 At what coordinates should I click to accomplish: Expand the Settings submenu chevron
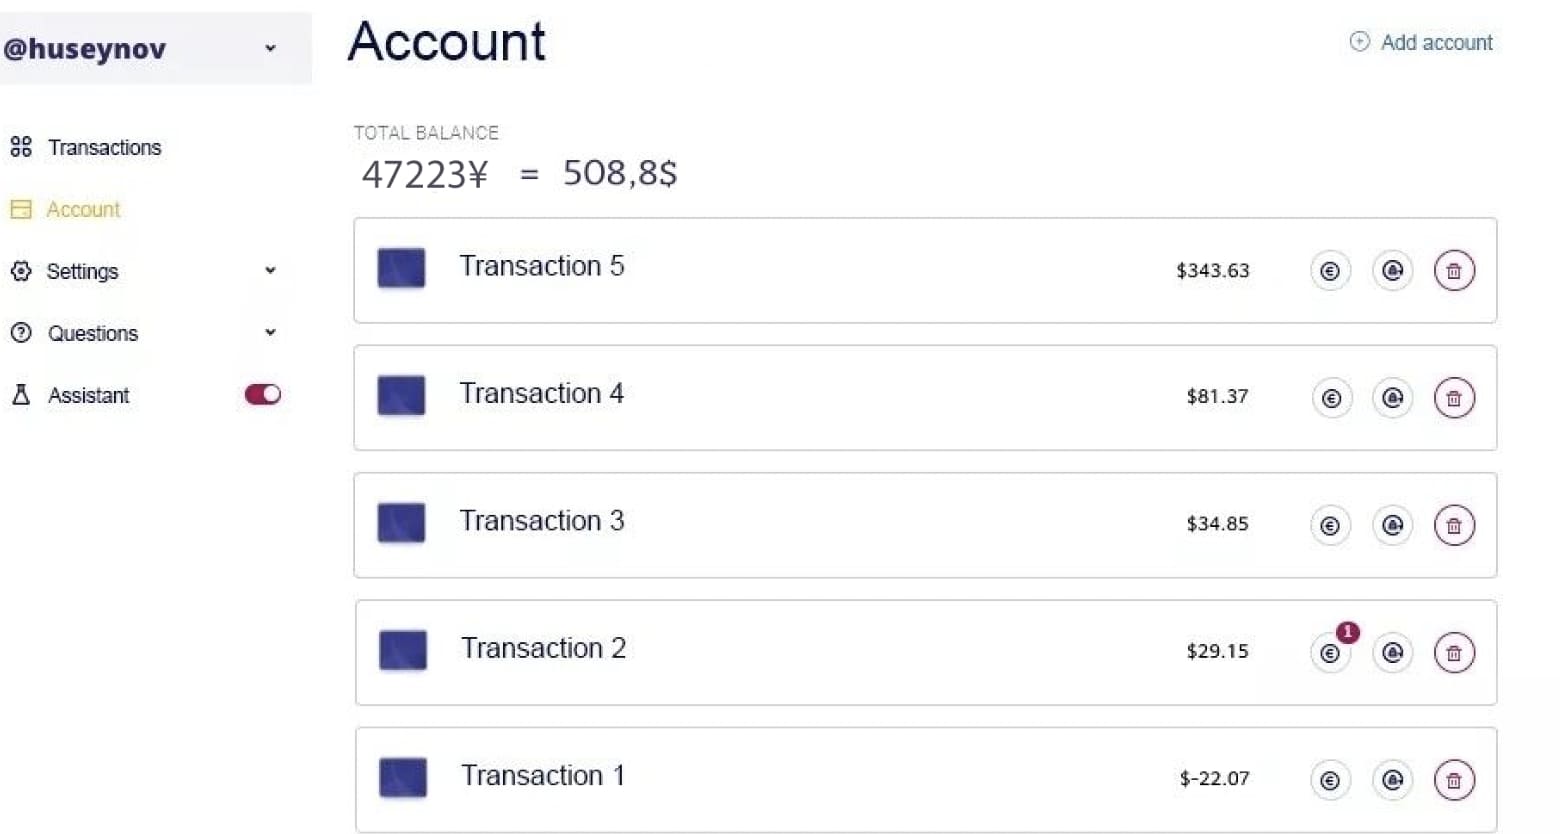coord(270,271)
